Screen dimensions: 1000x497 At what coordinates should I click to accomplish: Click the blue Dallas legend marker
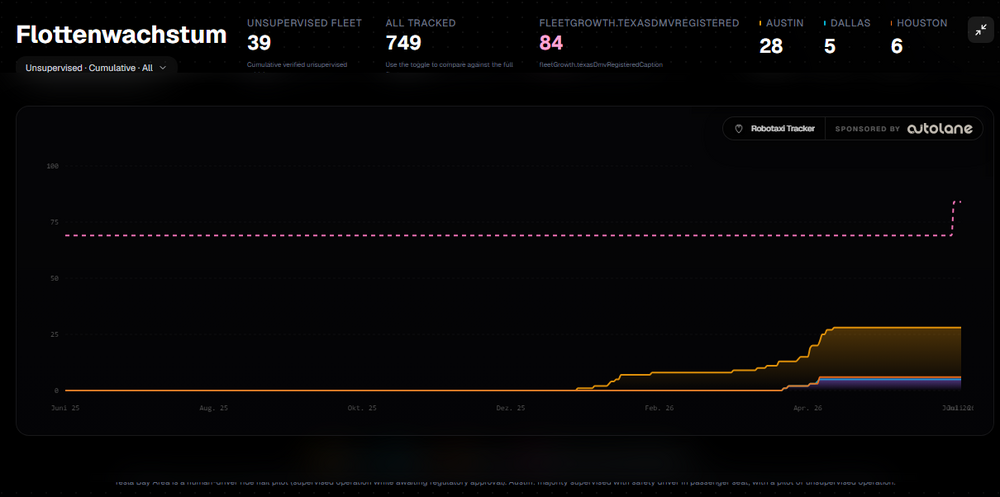(x=825, y=23)
